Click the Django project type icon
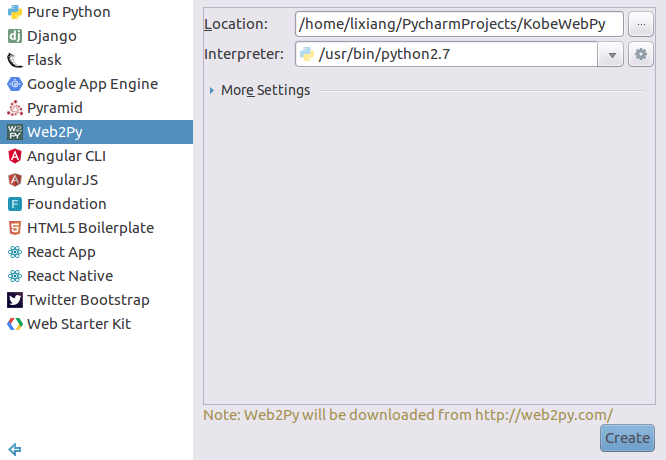The width and height of the screenshot is (666, 460). coord(15,36)
